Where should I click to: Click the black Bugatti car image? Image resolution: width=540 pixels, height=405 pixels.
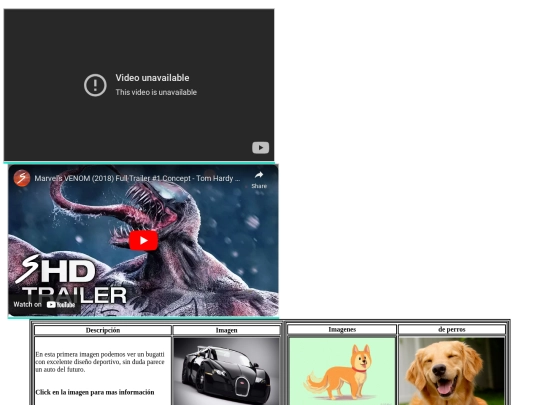coord(226,371)
